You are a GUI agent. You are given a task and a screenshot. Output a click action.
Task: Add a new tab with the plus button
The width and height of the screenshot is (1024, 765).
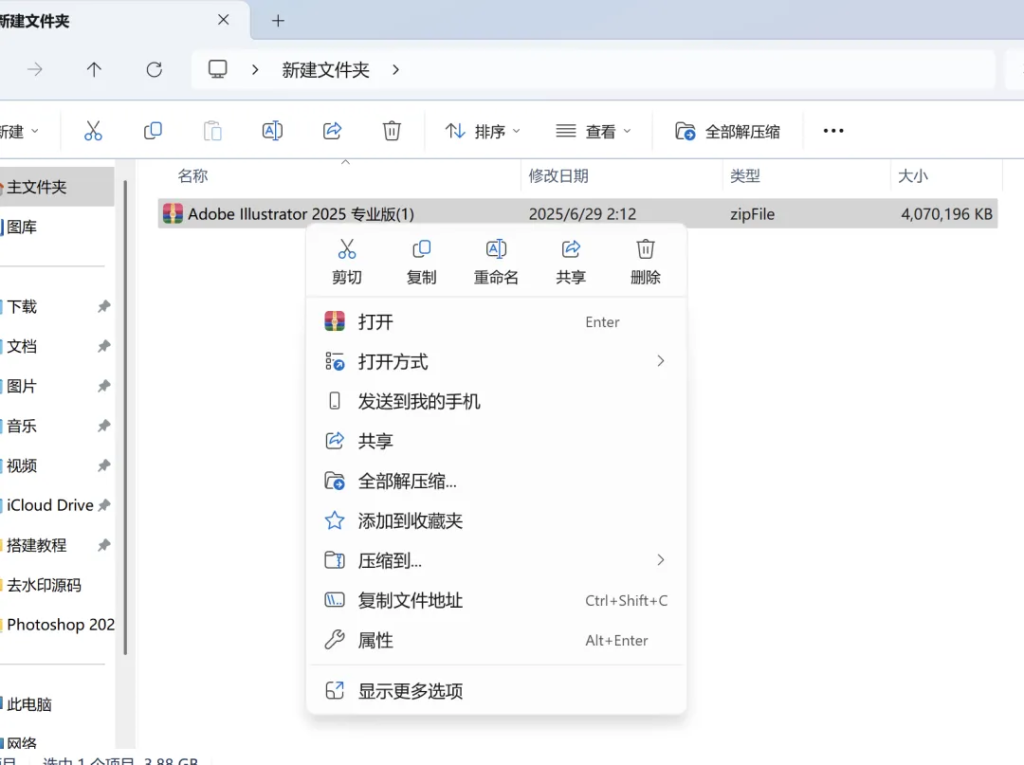(x=278, y=21)
